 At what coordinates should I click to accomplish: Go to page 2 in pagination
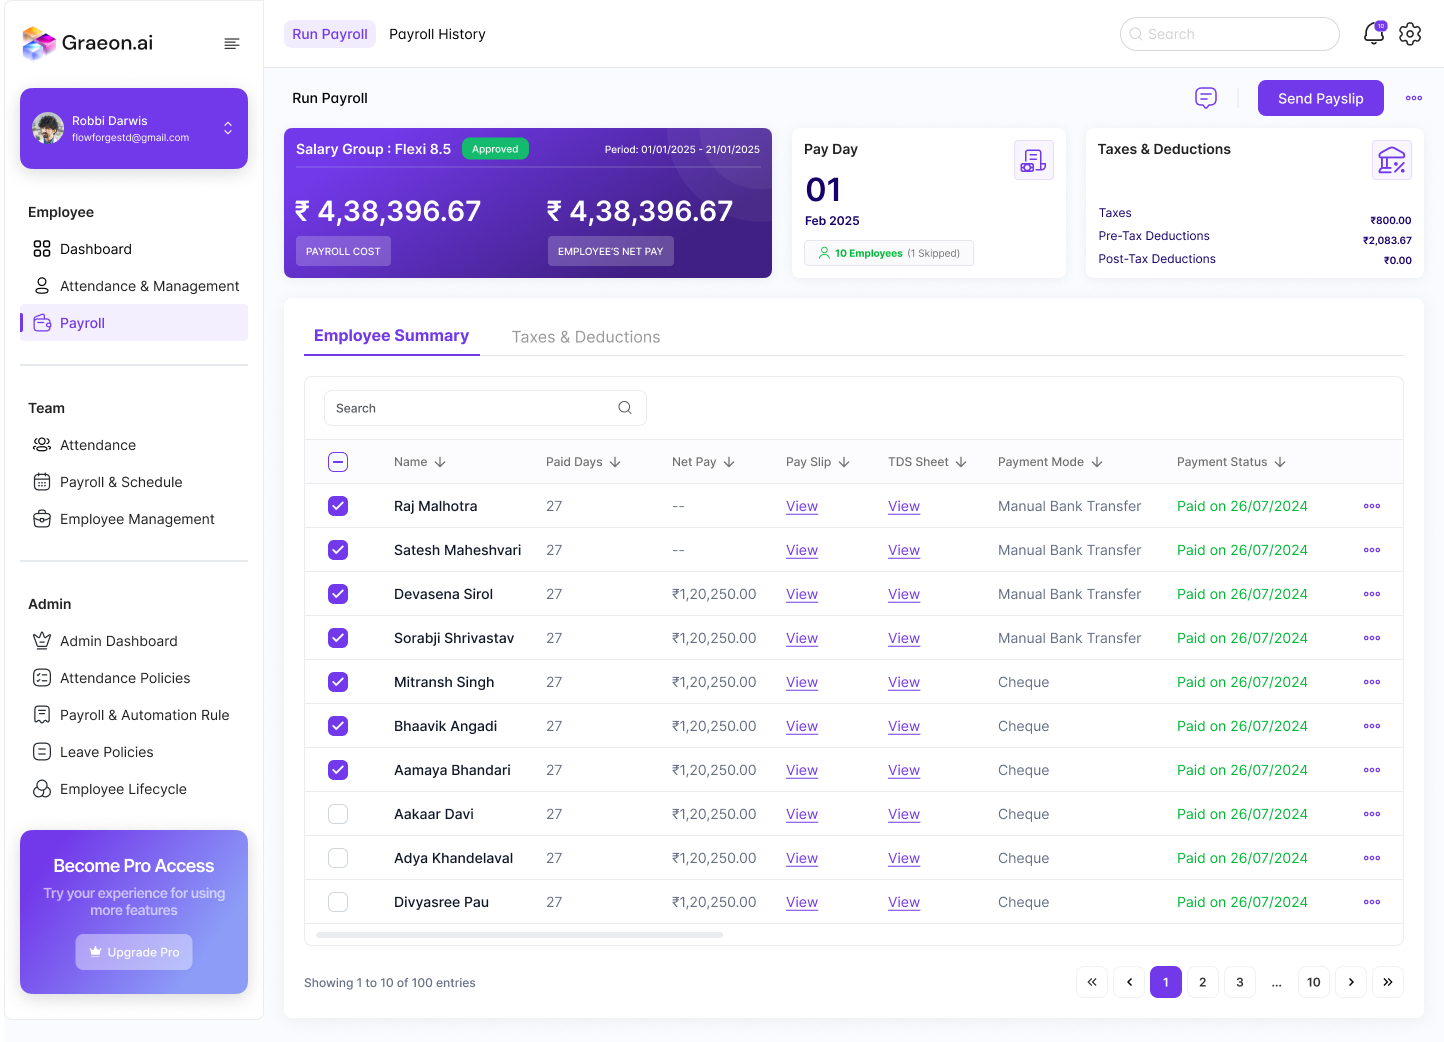point(1202,982)
